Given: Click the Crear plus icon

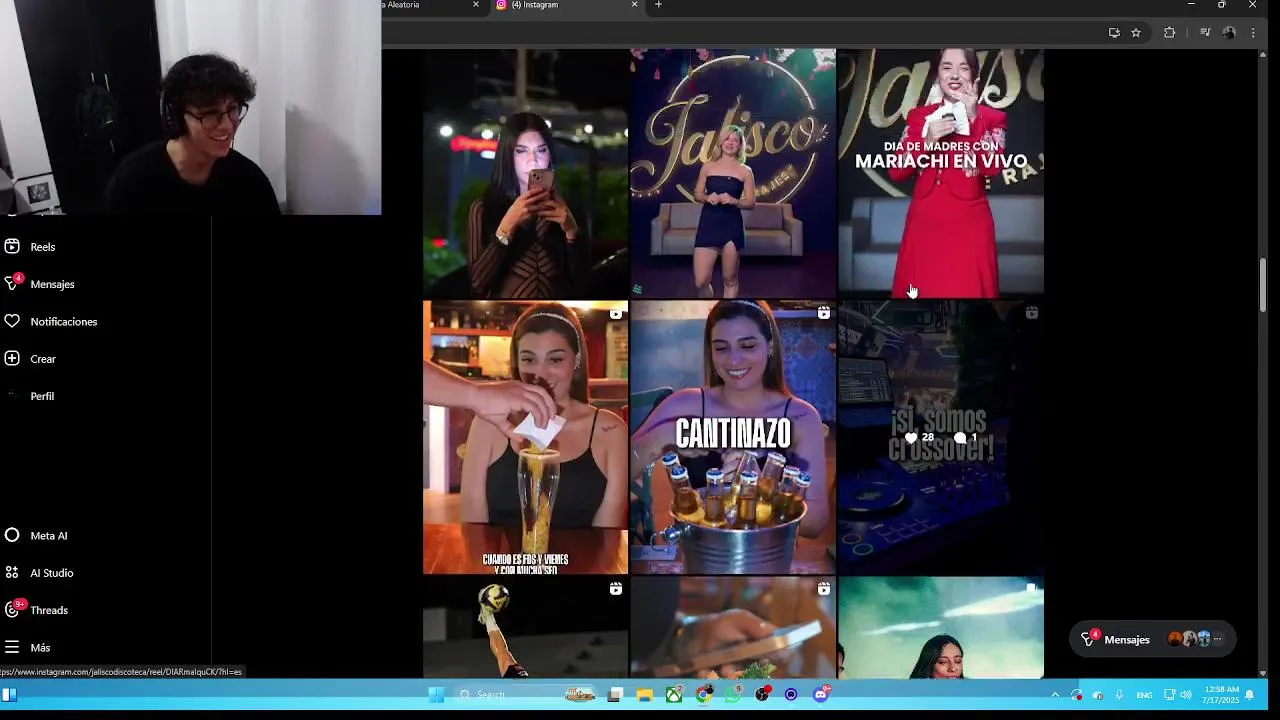Looking at the screenshot, I should click(12, 358).
